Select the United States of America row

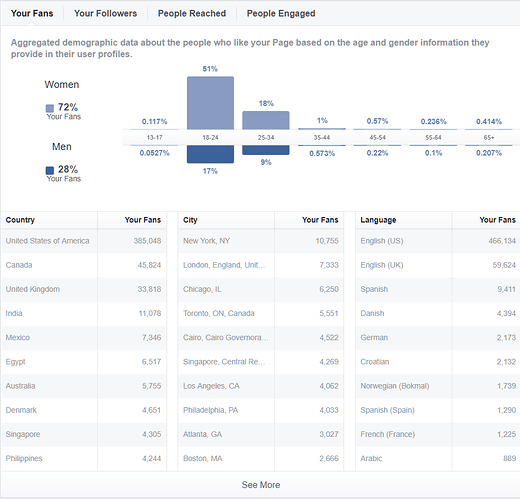coord(84,241)
